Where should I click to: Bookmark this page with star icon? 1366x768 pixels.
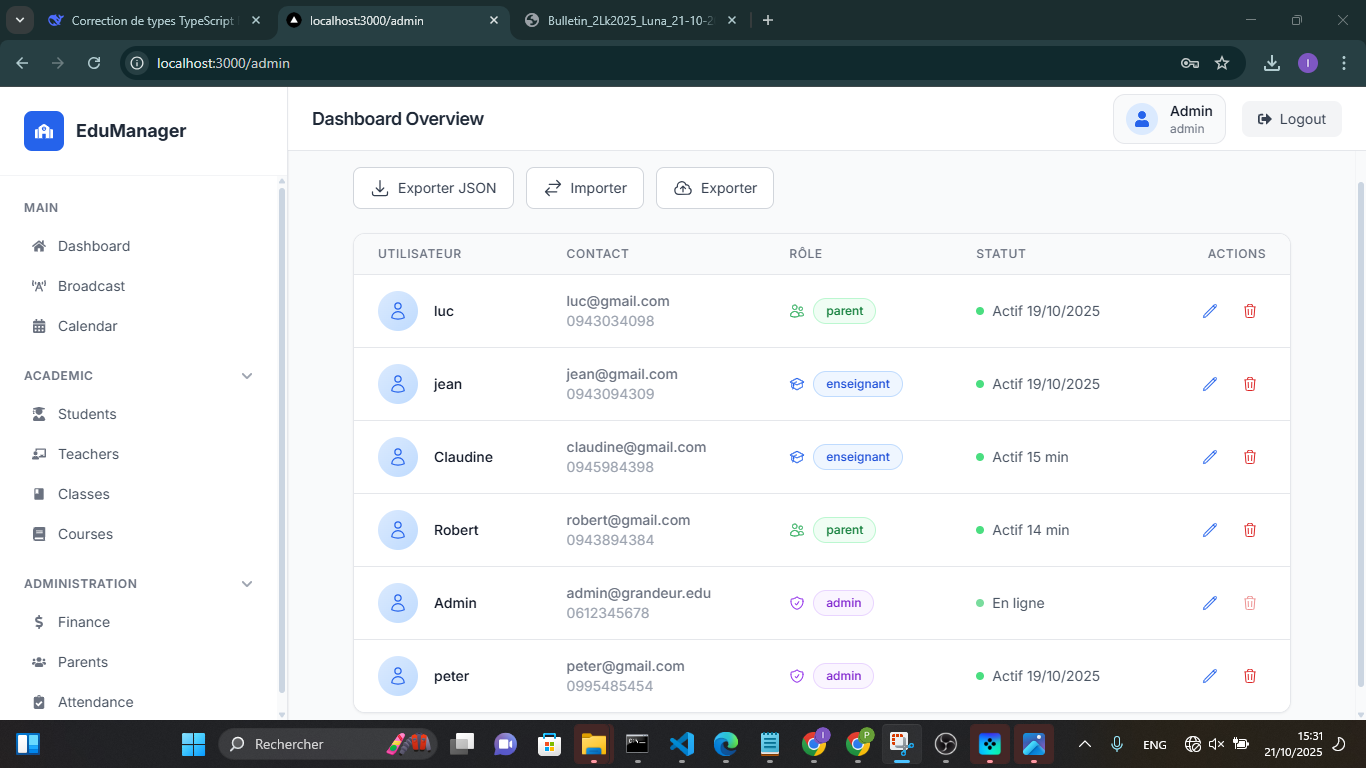click(1222, 63)
